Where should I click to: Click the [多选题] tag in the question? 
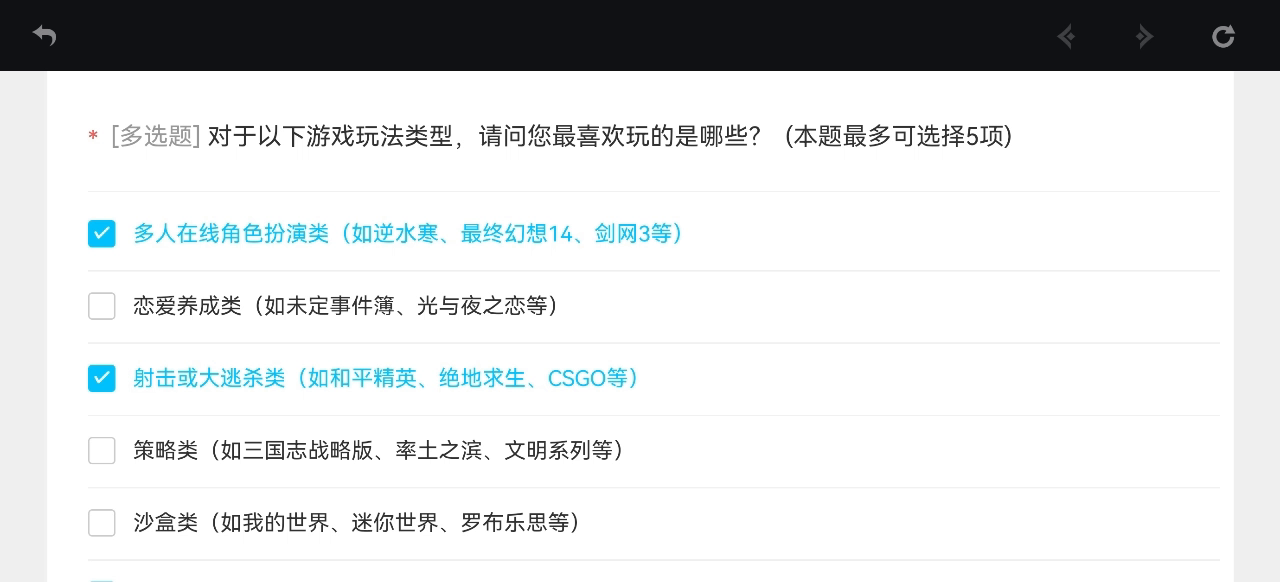click(x=156, y=136)
